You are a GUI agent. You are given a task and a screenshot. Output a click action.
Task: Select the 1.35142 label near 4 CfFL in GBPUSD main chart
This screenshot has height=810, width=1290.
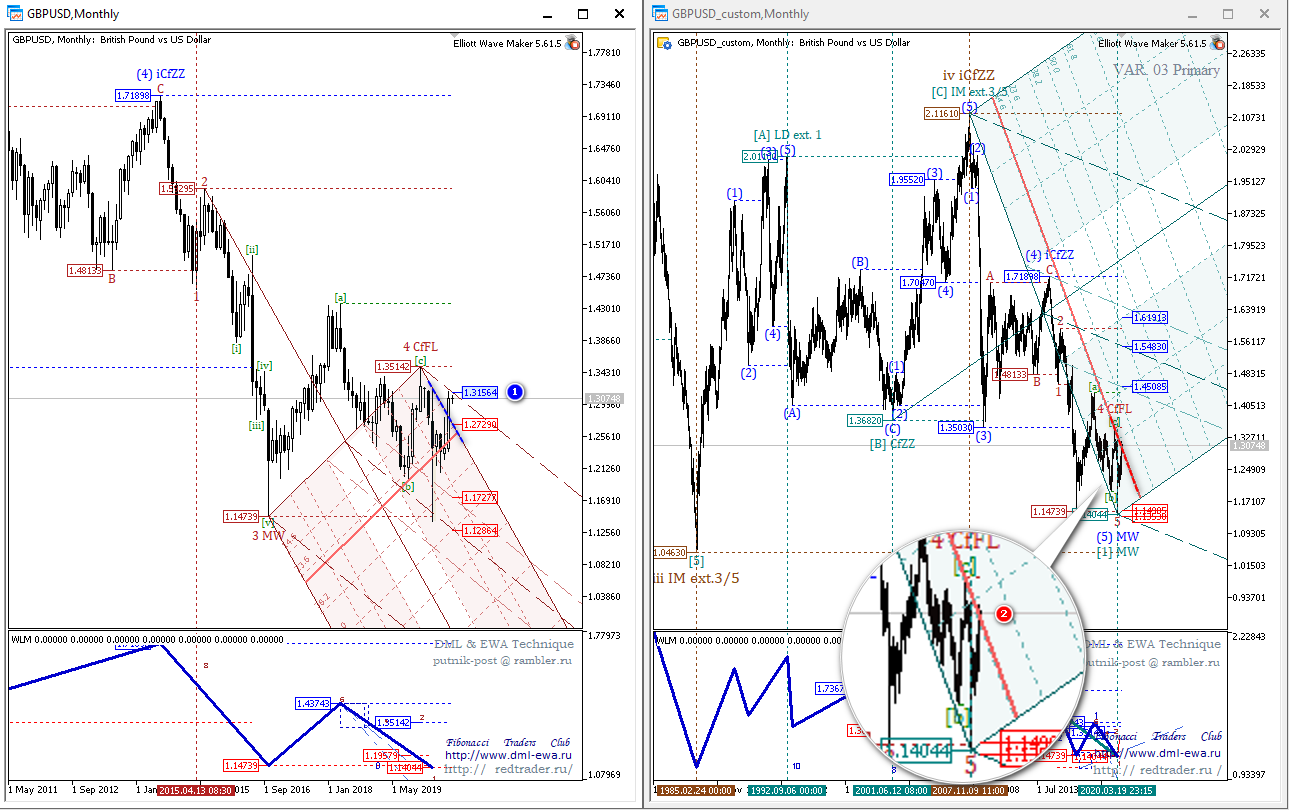coord(393,366)
